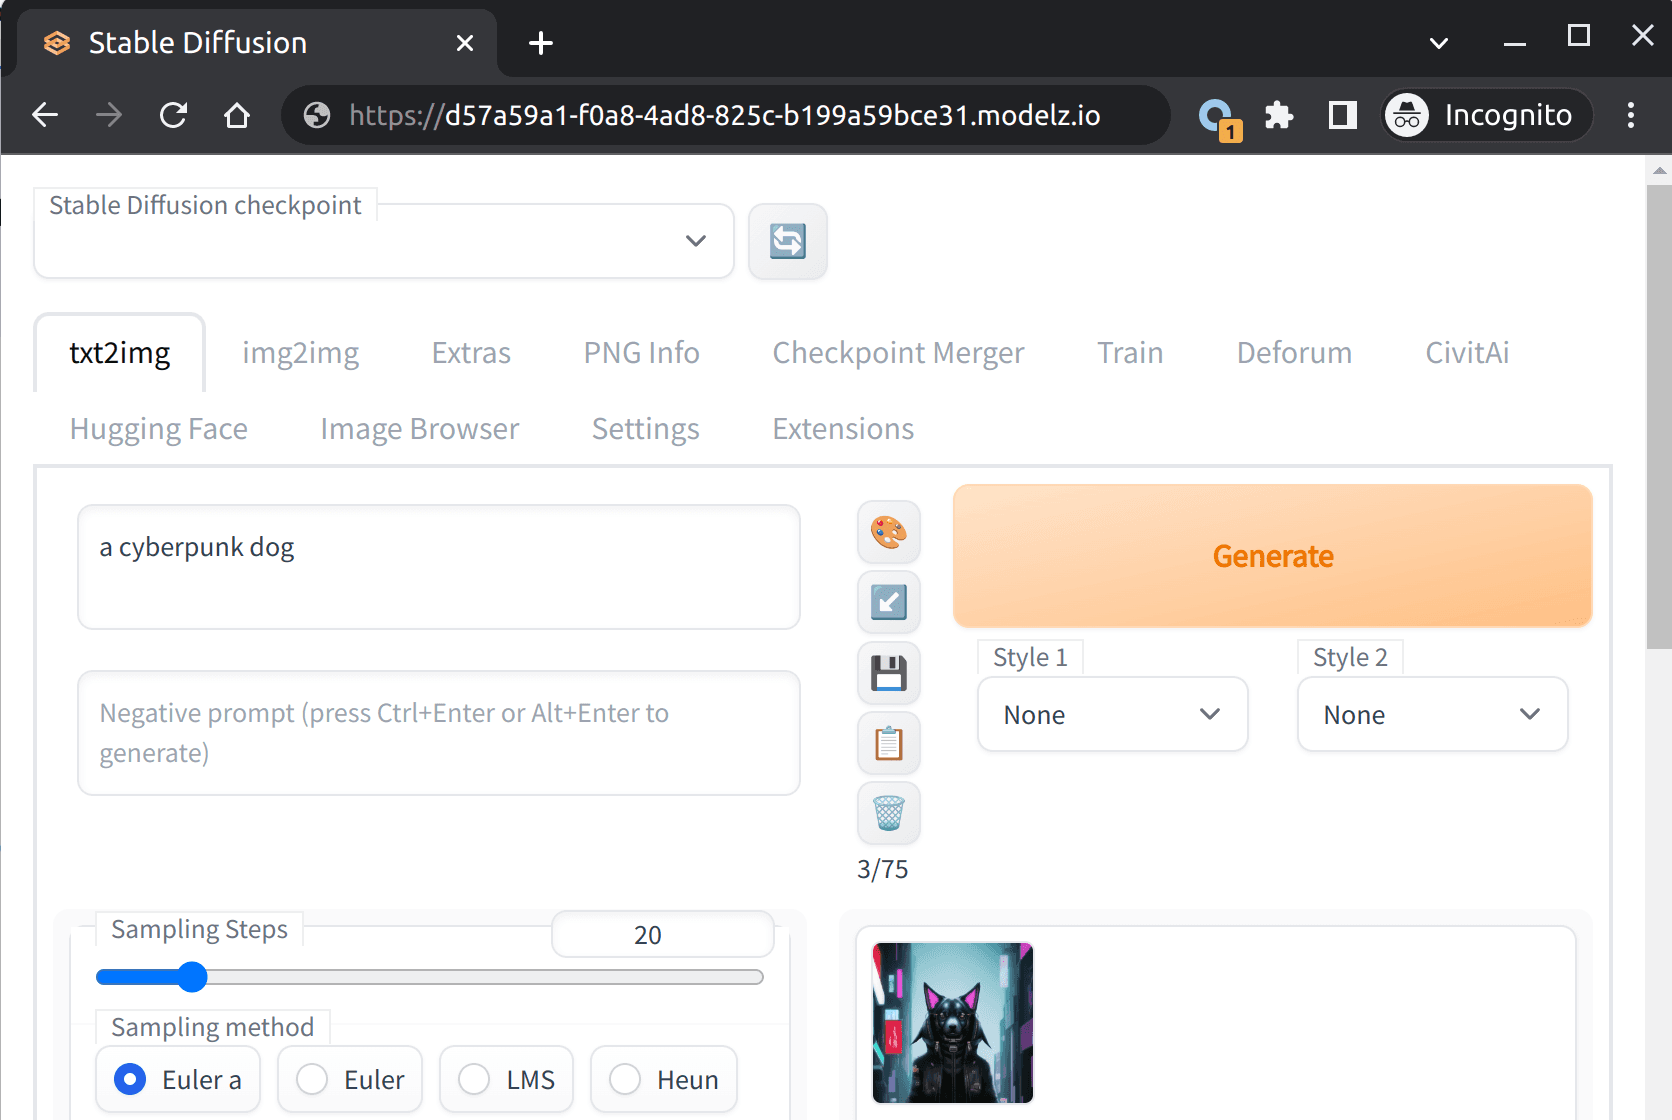Open the tab search chevron in title bar
Image resolution: width=1672 pixels, height=1120 pixels.
1439,43
